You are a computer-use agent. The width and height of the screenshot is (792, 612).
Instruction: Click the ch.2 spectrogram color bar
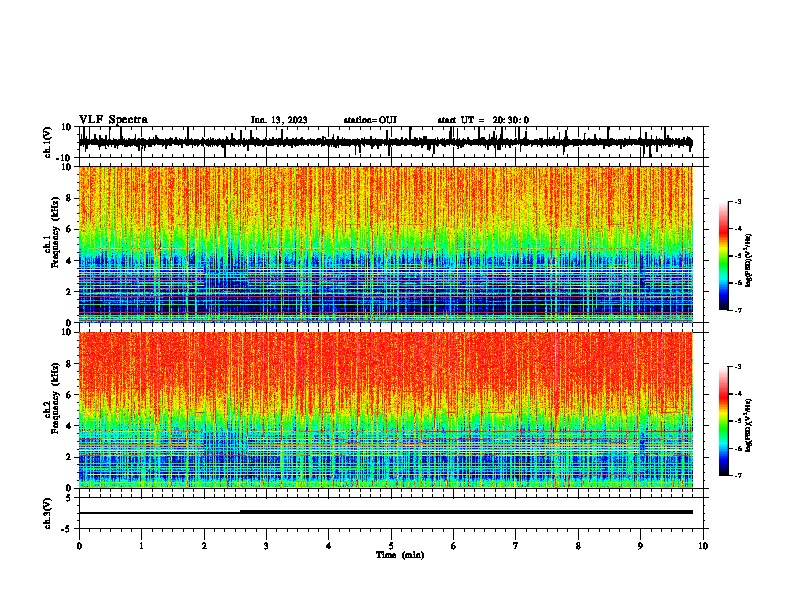723,421
